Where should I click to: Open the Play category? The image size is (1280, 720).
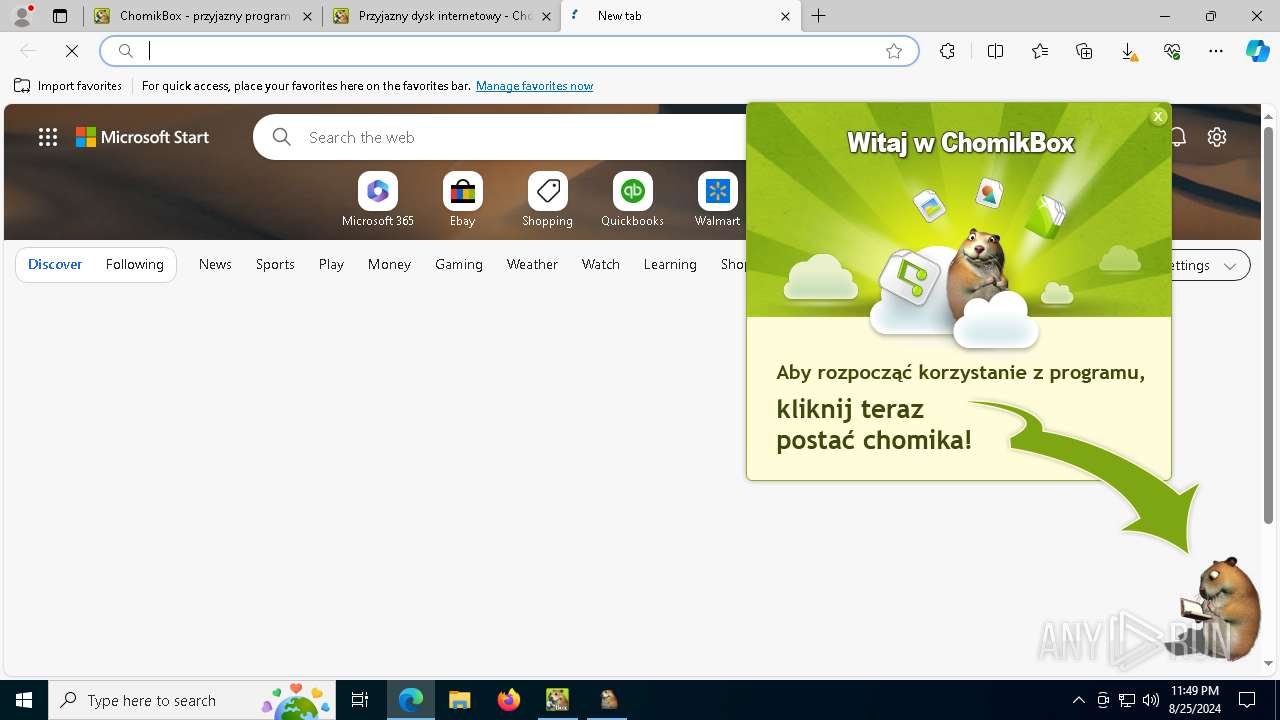coord(331,264)
